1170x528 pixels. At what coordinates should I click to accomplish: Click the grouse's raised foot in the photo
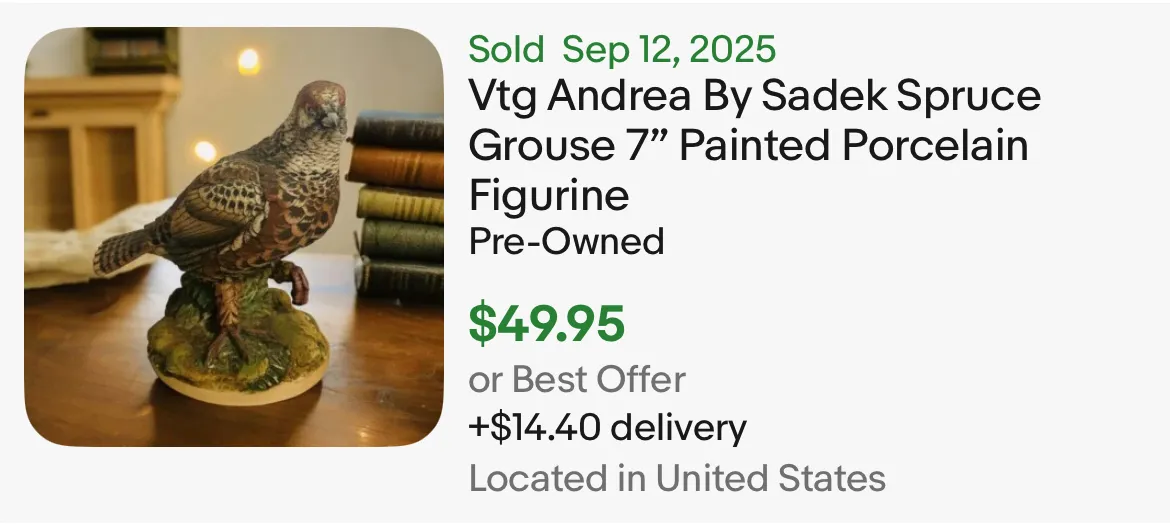pos(296,287)
